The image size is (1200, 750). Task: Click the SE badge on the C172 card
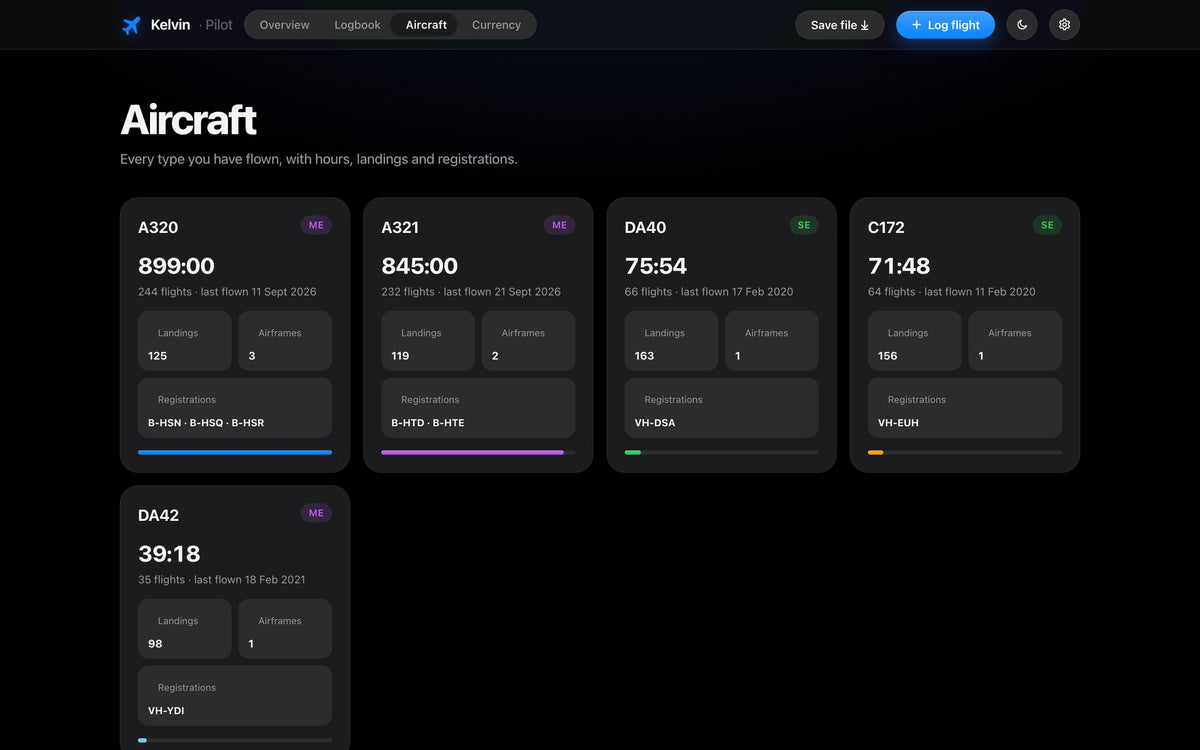(1047, 225)
